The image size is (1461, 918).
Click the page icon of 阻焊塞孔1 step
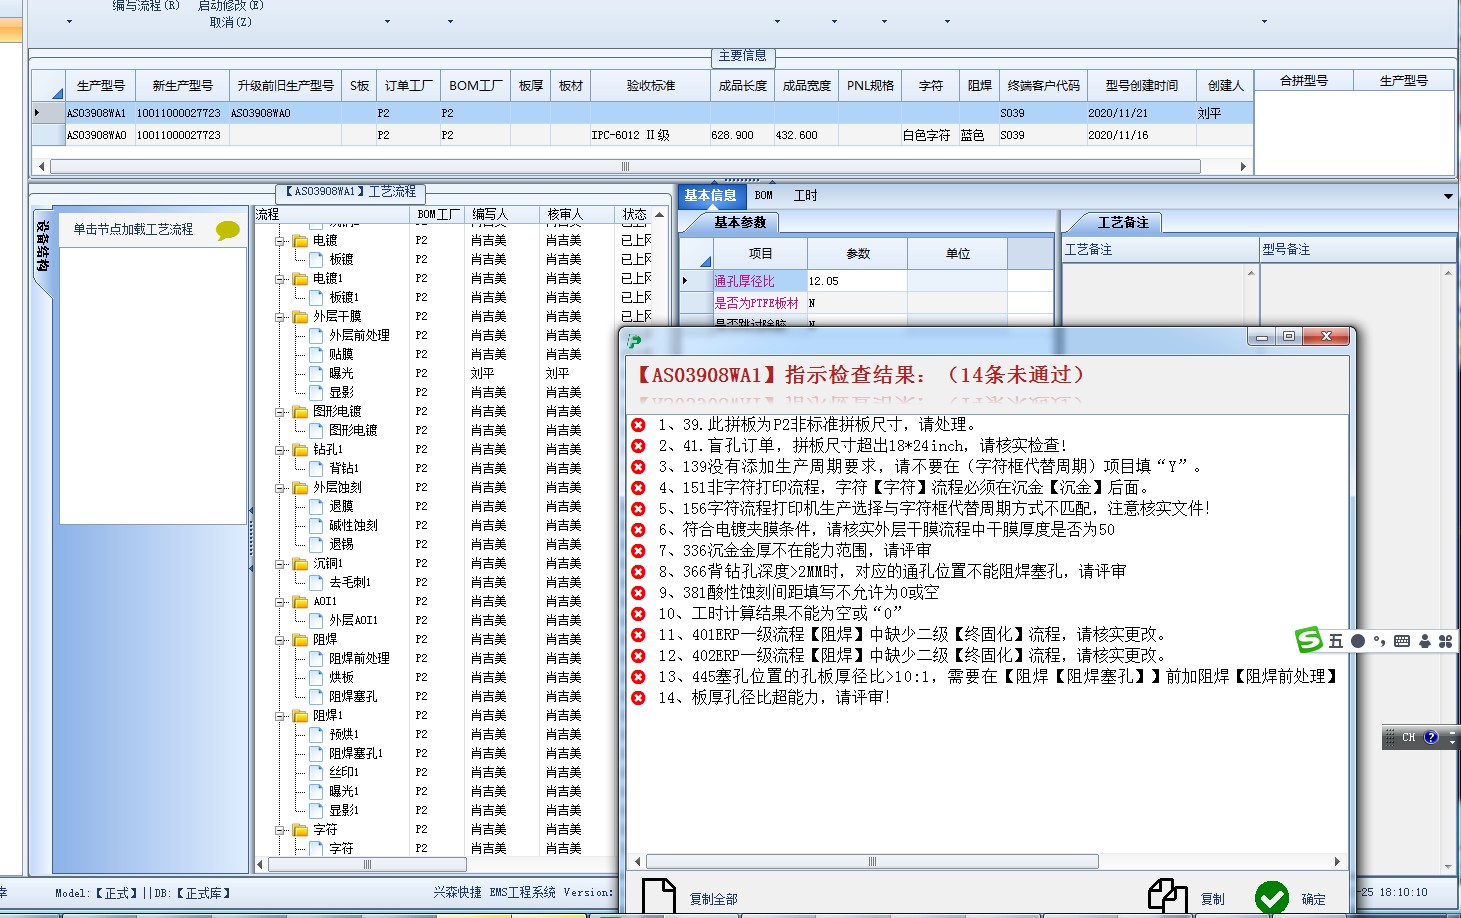[x=317, y=753]
